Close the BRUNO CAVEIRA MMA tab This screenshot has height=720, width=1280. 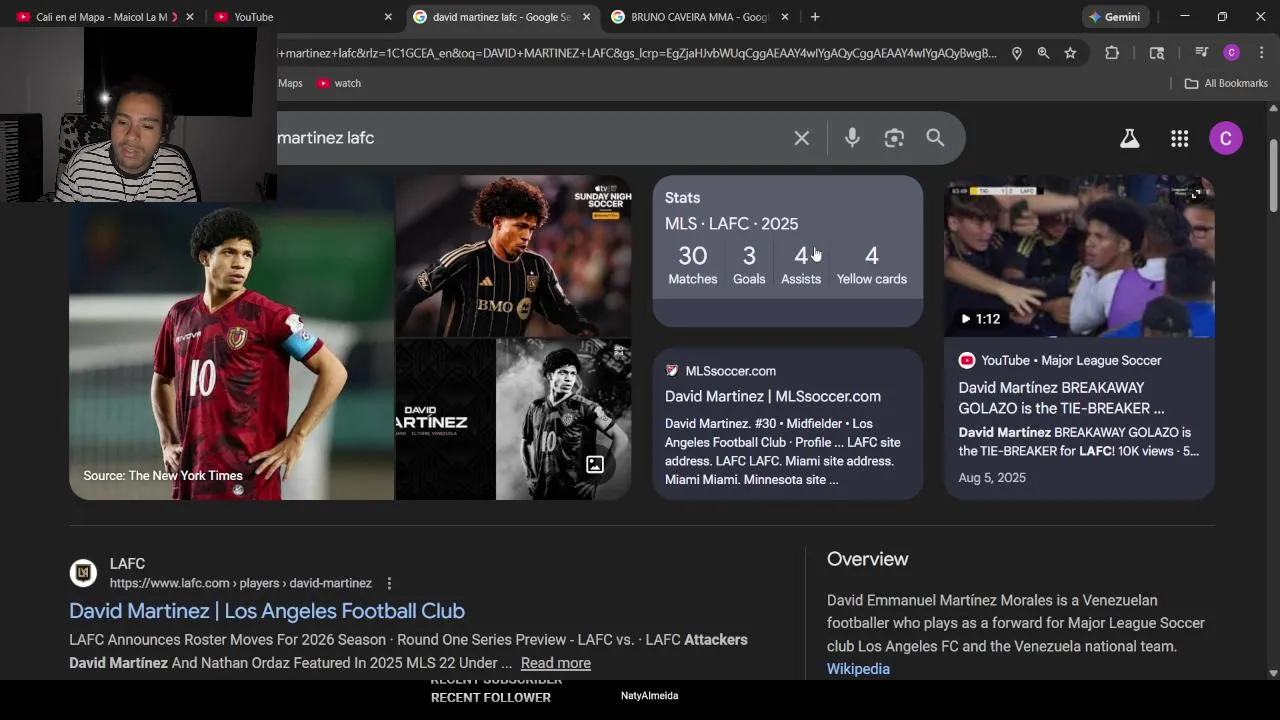(784, 17)
